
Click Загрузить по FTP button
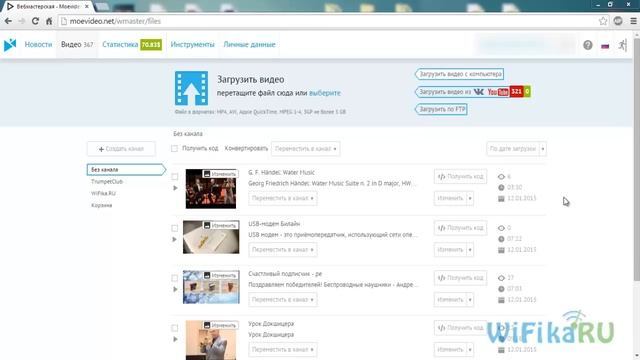tap(441, 109)
